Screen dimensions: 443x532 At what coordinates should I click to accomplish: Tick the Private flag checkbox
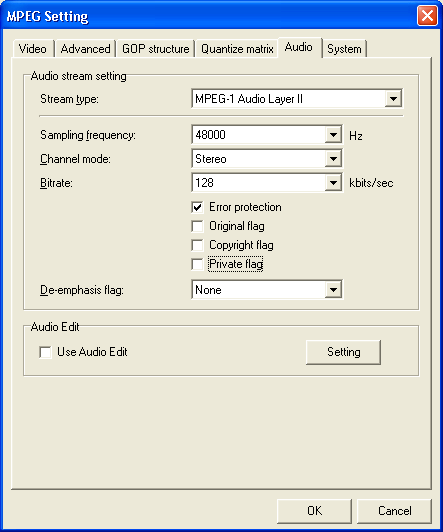[197, 264]
